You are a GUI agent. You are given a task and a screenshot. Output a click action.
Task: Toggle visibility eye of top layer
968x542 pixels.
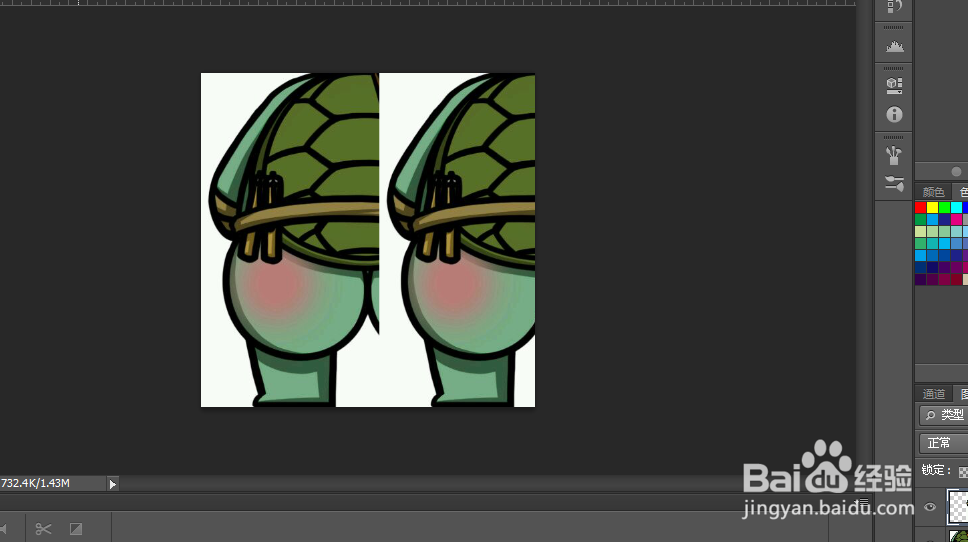tap(930, 507)
